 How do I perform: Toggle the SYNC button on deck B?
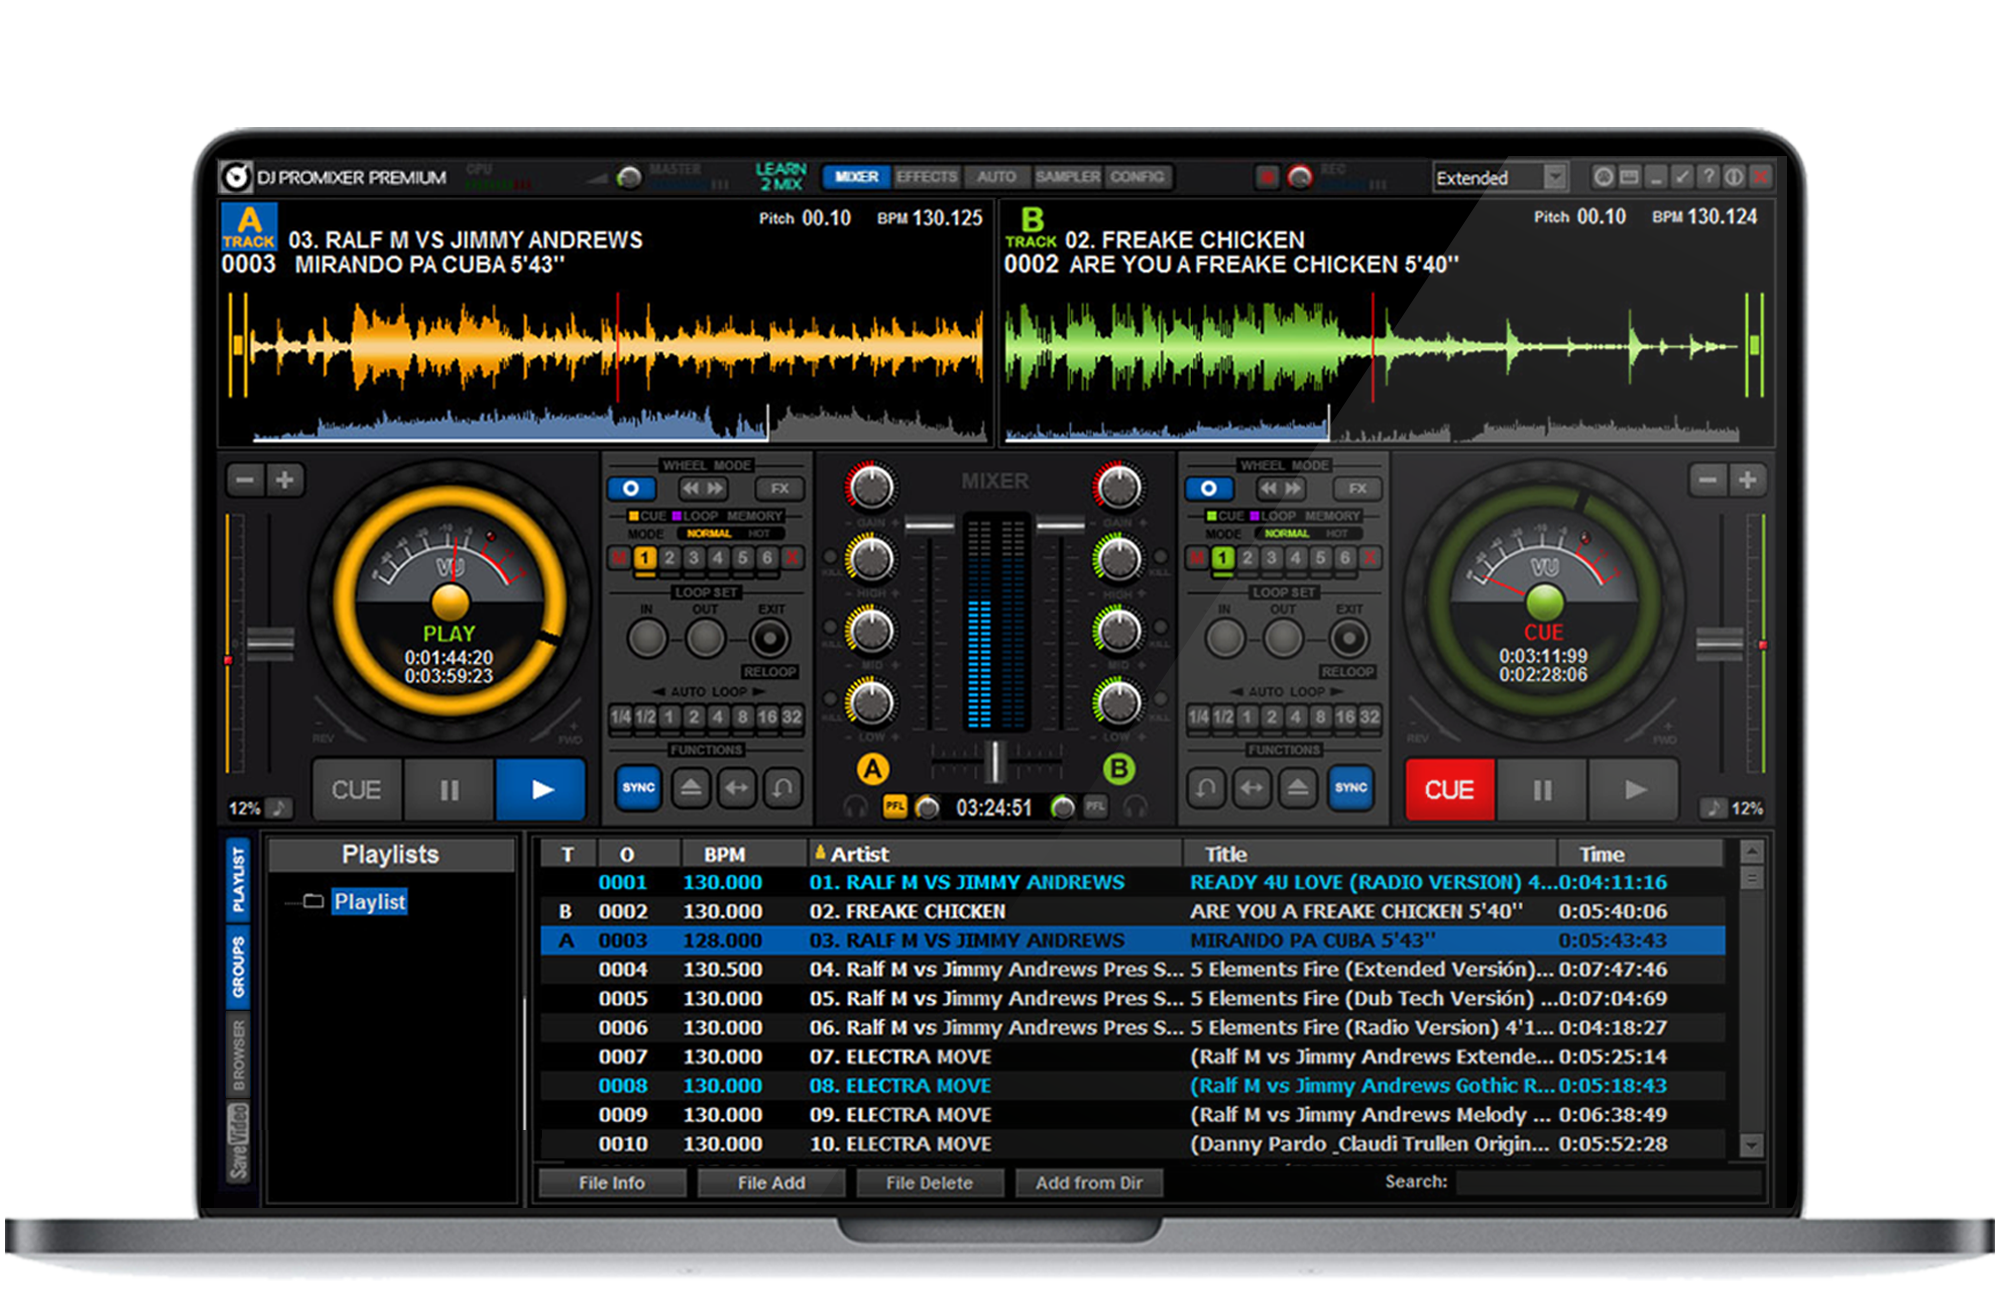1350,788
